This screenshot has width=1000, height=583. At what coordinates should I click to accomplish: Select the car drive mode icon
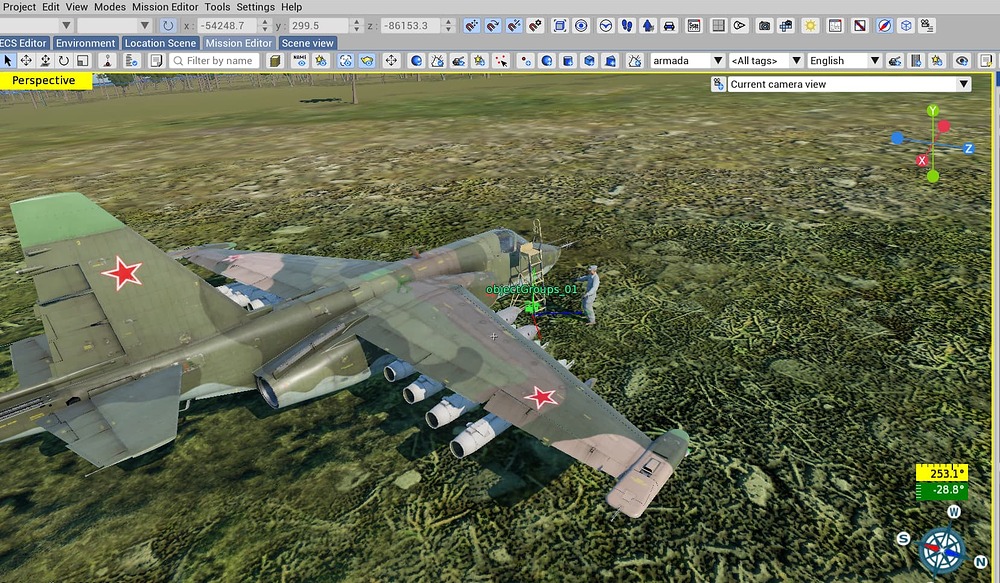click(x=669, y=26)
